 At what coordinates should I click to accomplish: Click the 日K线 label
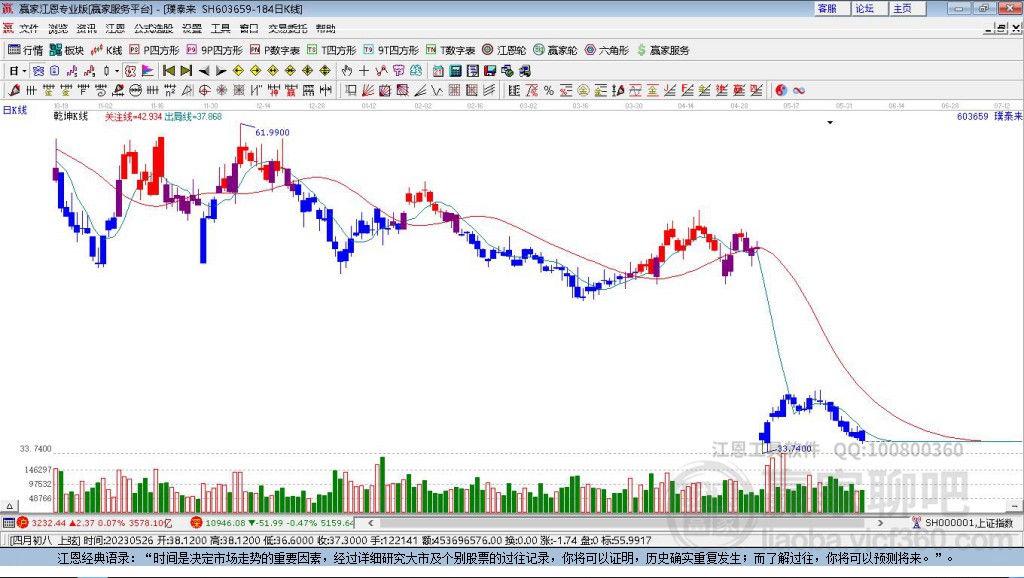(x=15, y=110)
